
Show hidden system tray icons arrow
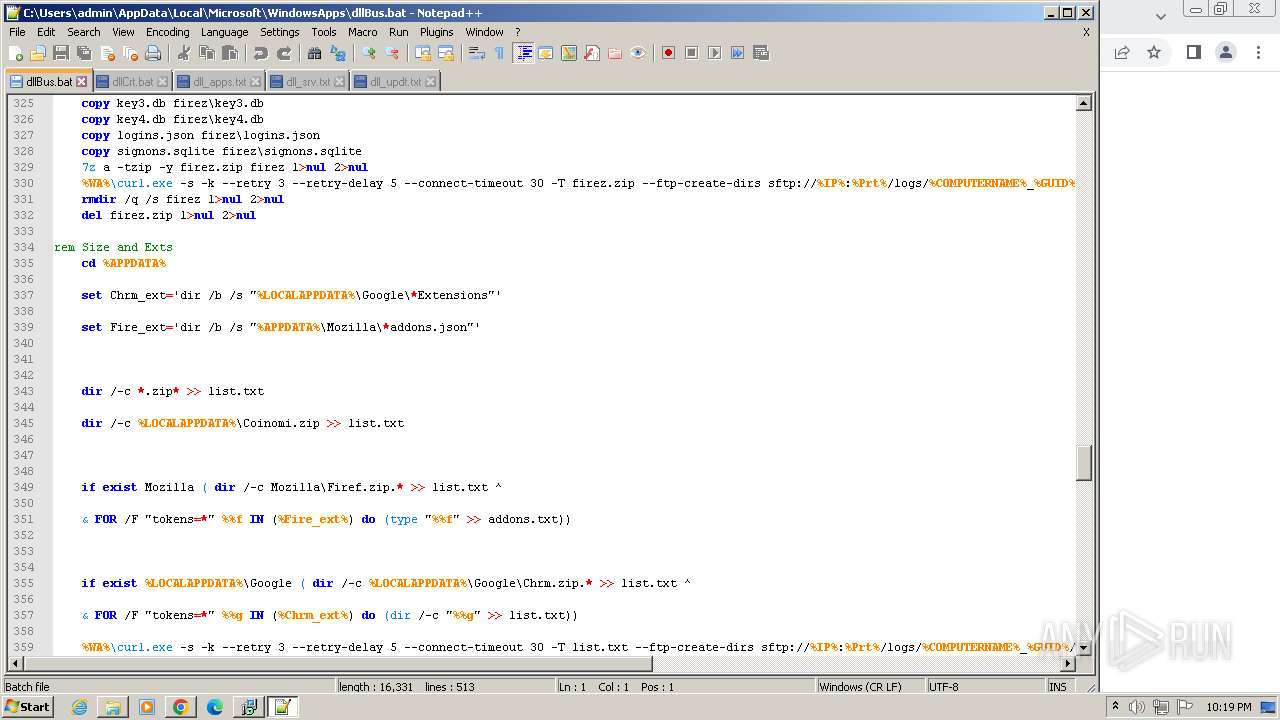click(1116, 707)
